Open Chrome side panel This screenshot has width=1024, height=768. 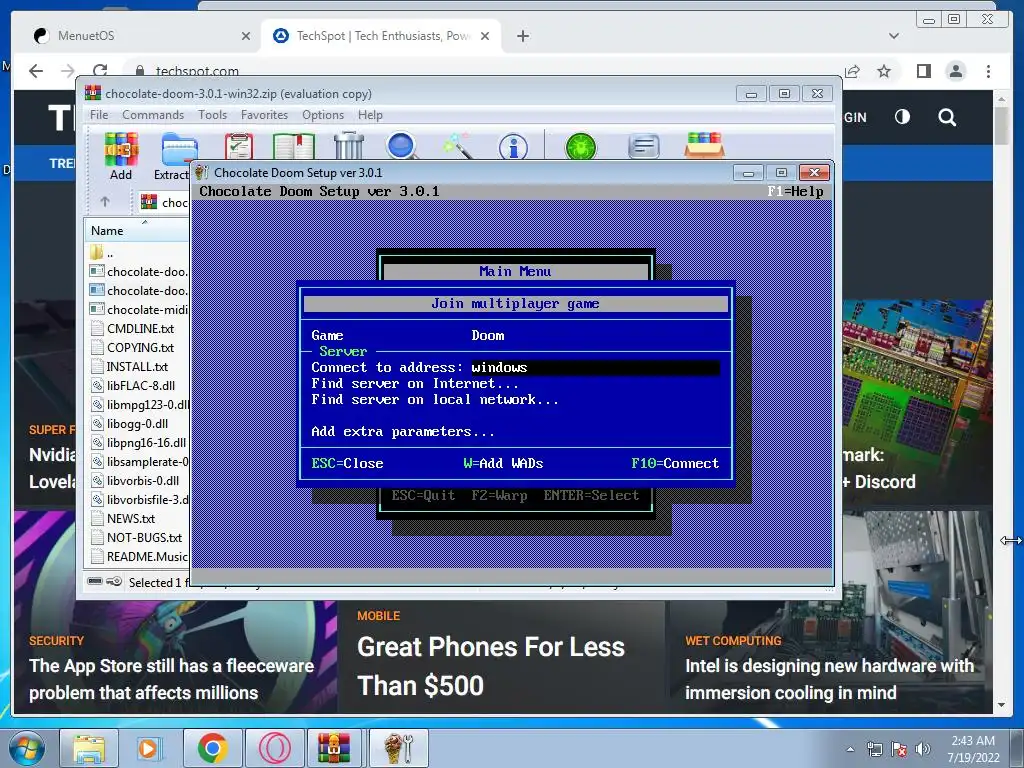point(923,71)
